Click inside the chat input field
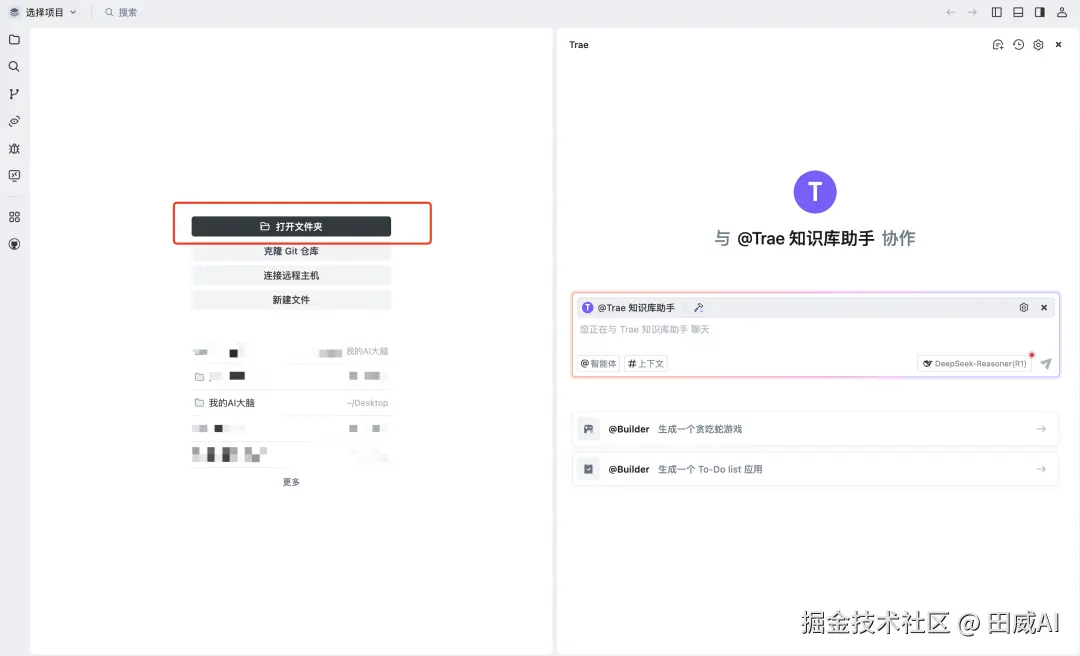 pos(750,329)
